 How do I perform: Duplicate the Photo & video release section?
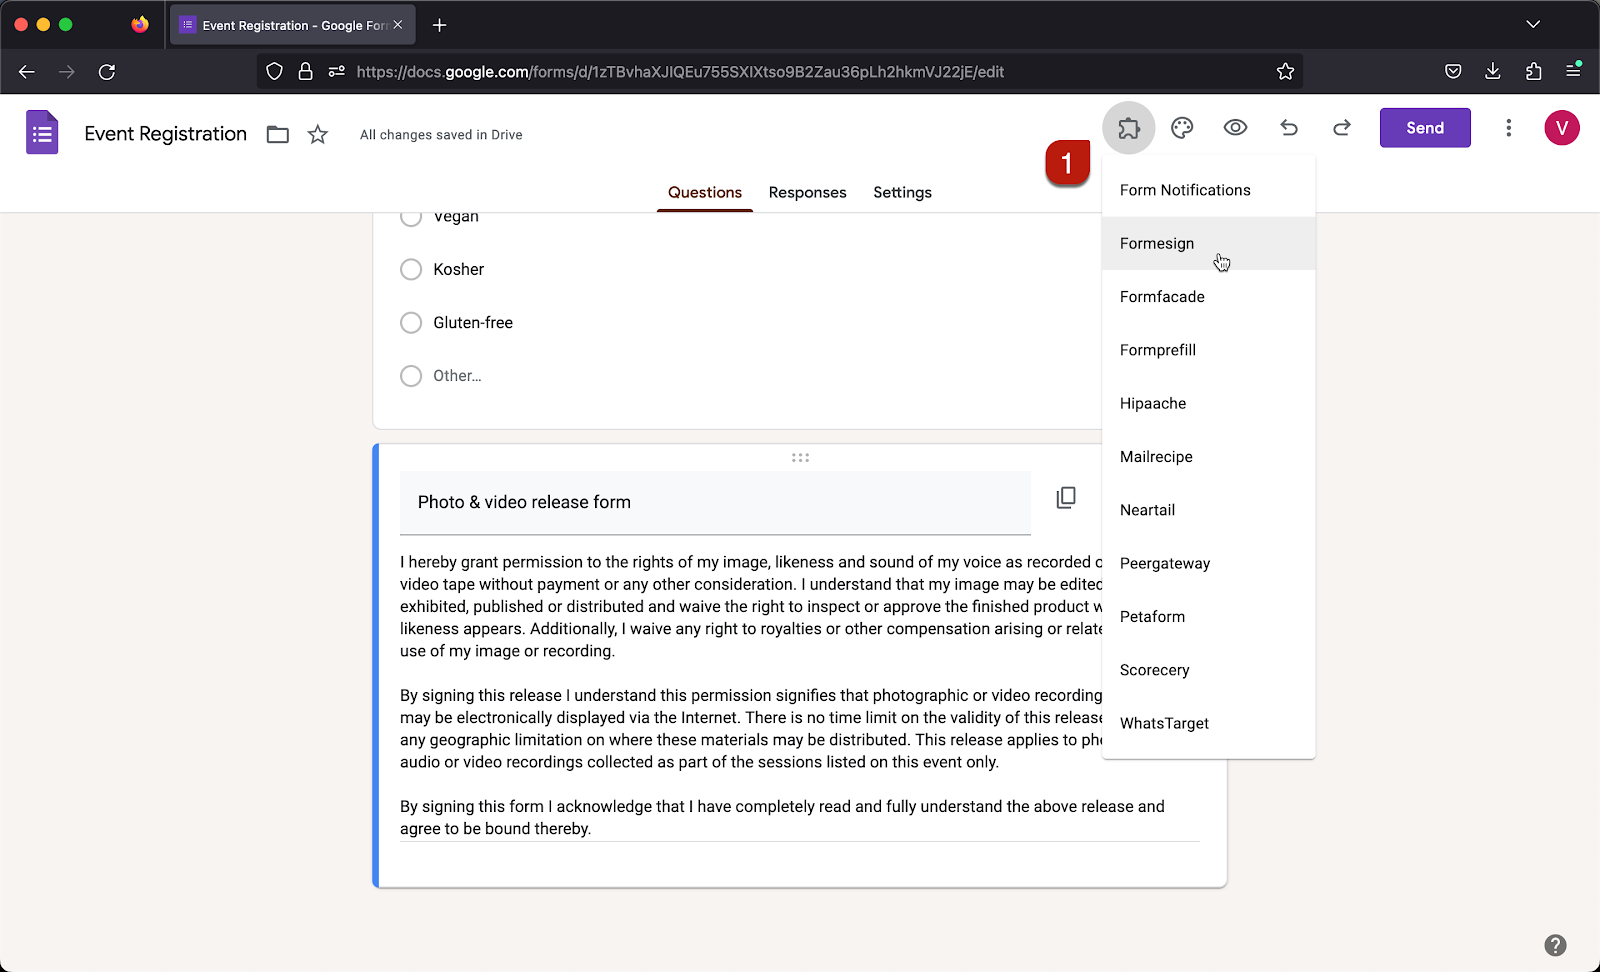1066,497
